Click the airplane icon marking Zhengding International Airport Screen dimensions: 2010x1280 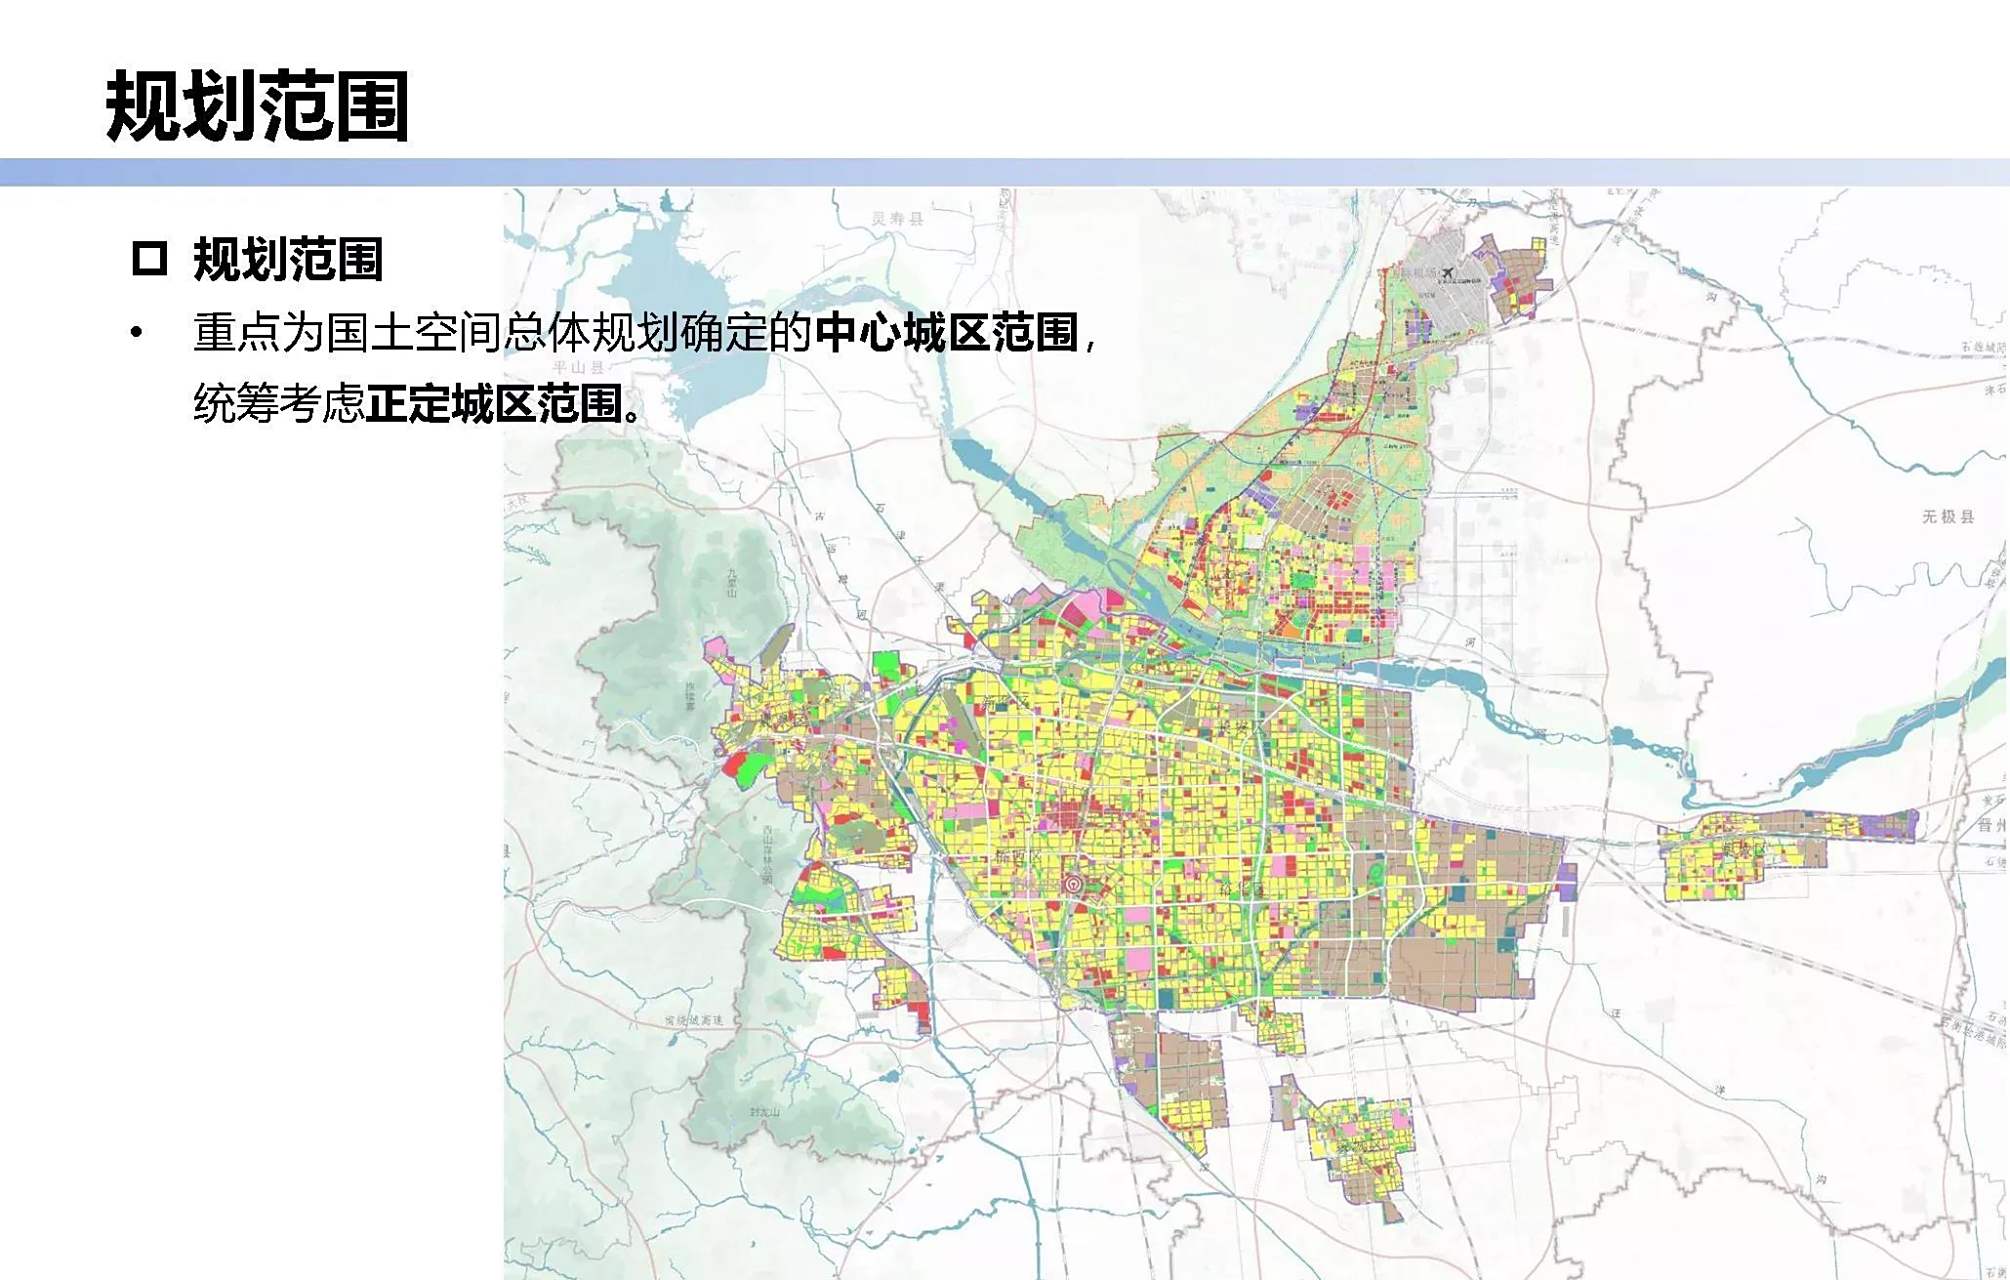1448,272
